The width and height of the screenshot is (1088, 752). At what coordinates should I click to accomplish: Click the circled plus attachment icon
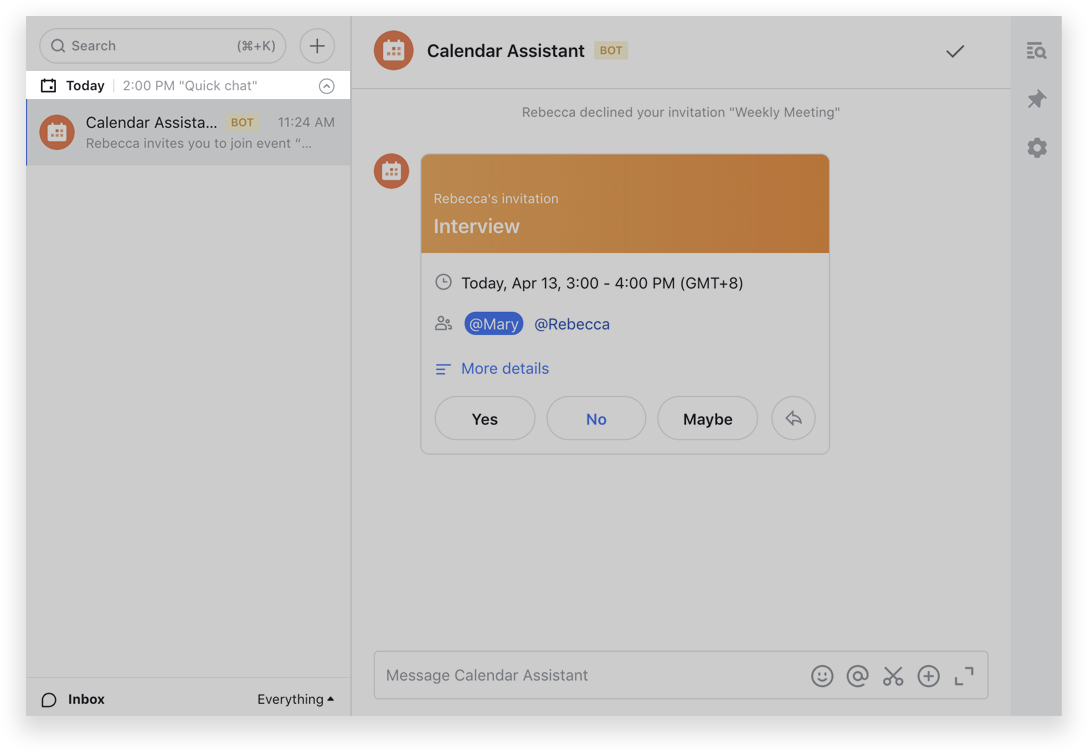(x=928, y=676)
